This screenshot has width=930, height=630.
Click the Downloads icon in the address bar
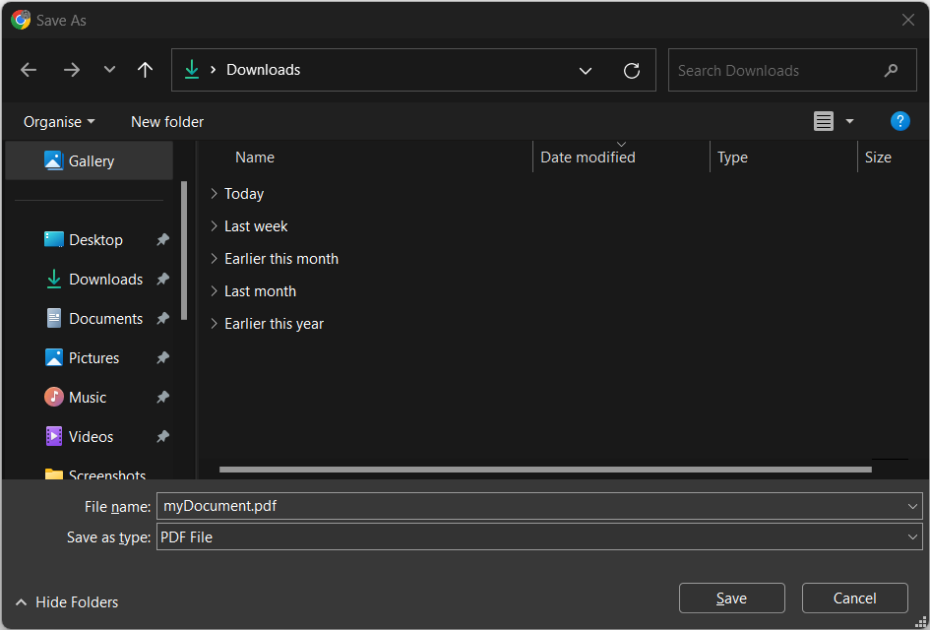pyautogui.click(x=191, y=70)
